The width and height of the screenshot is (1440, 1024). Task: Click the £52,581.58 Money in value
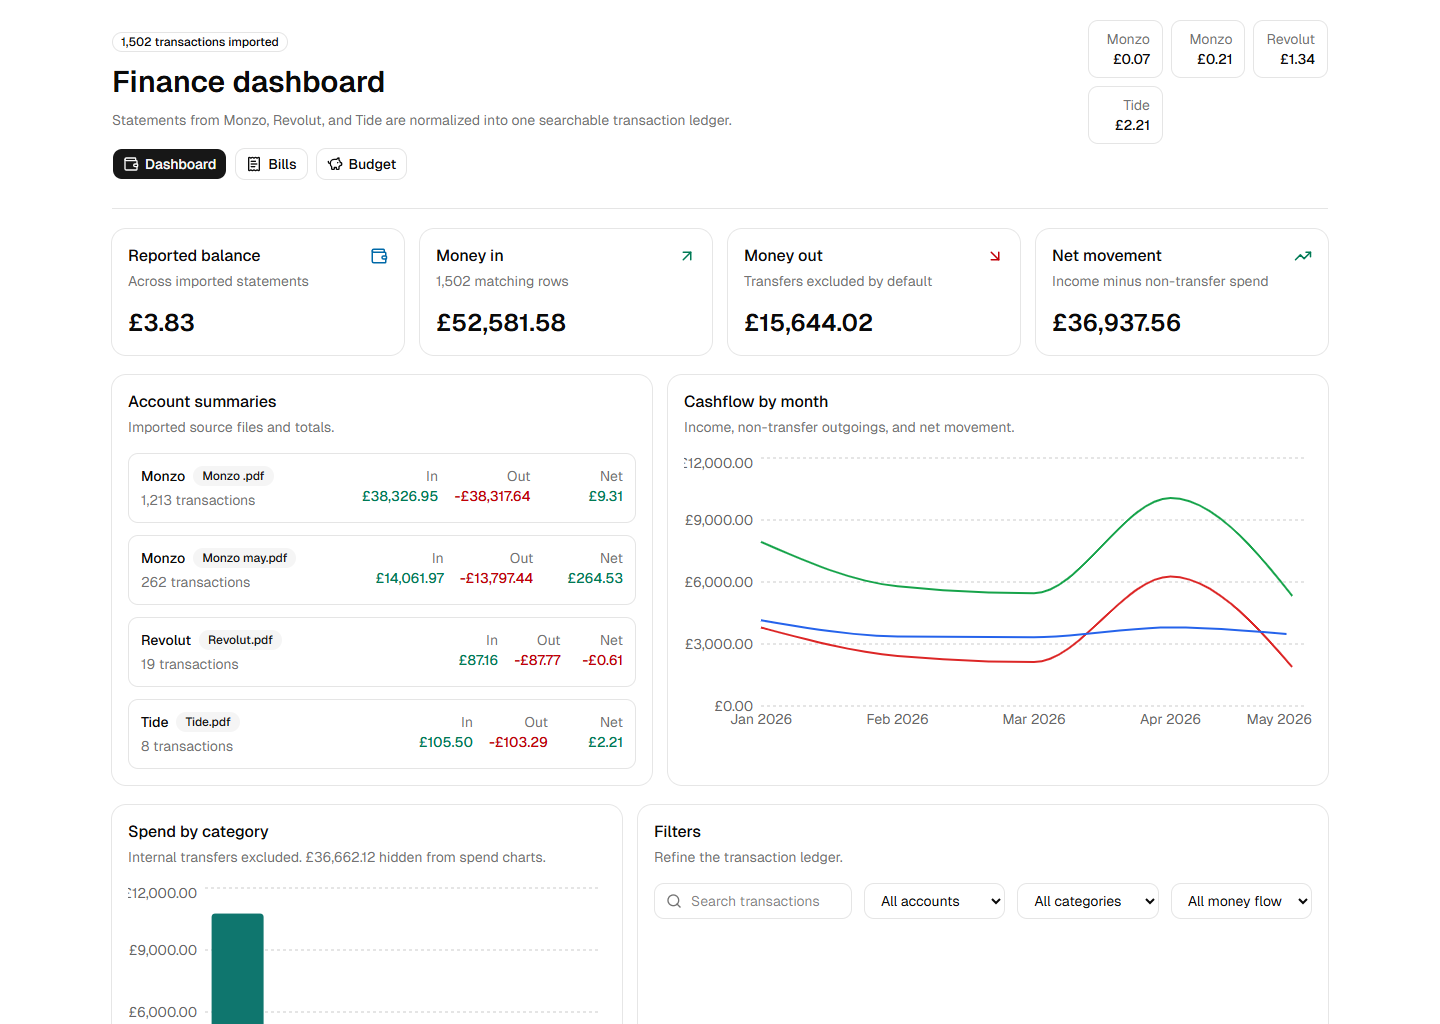pos(501,323)
